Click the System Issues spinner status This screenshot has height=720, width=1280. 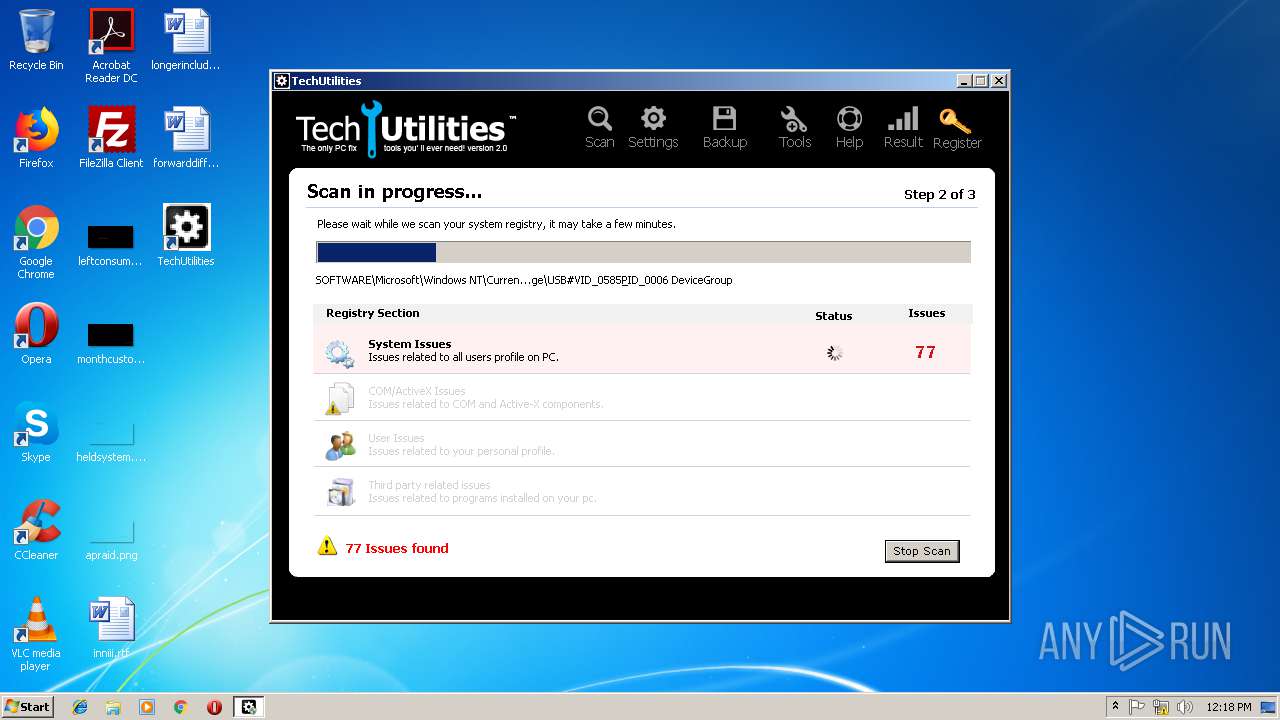(835, 352)
